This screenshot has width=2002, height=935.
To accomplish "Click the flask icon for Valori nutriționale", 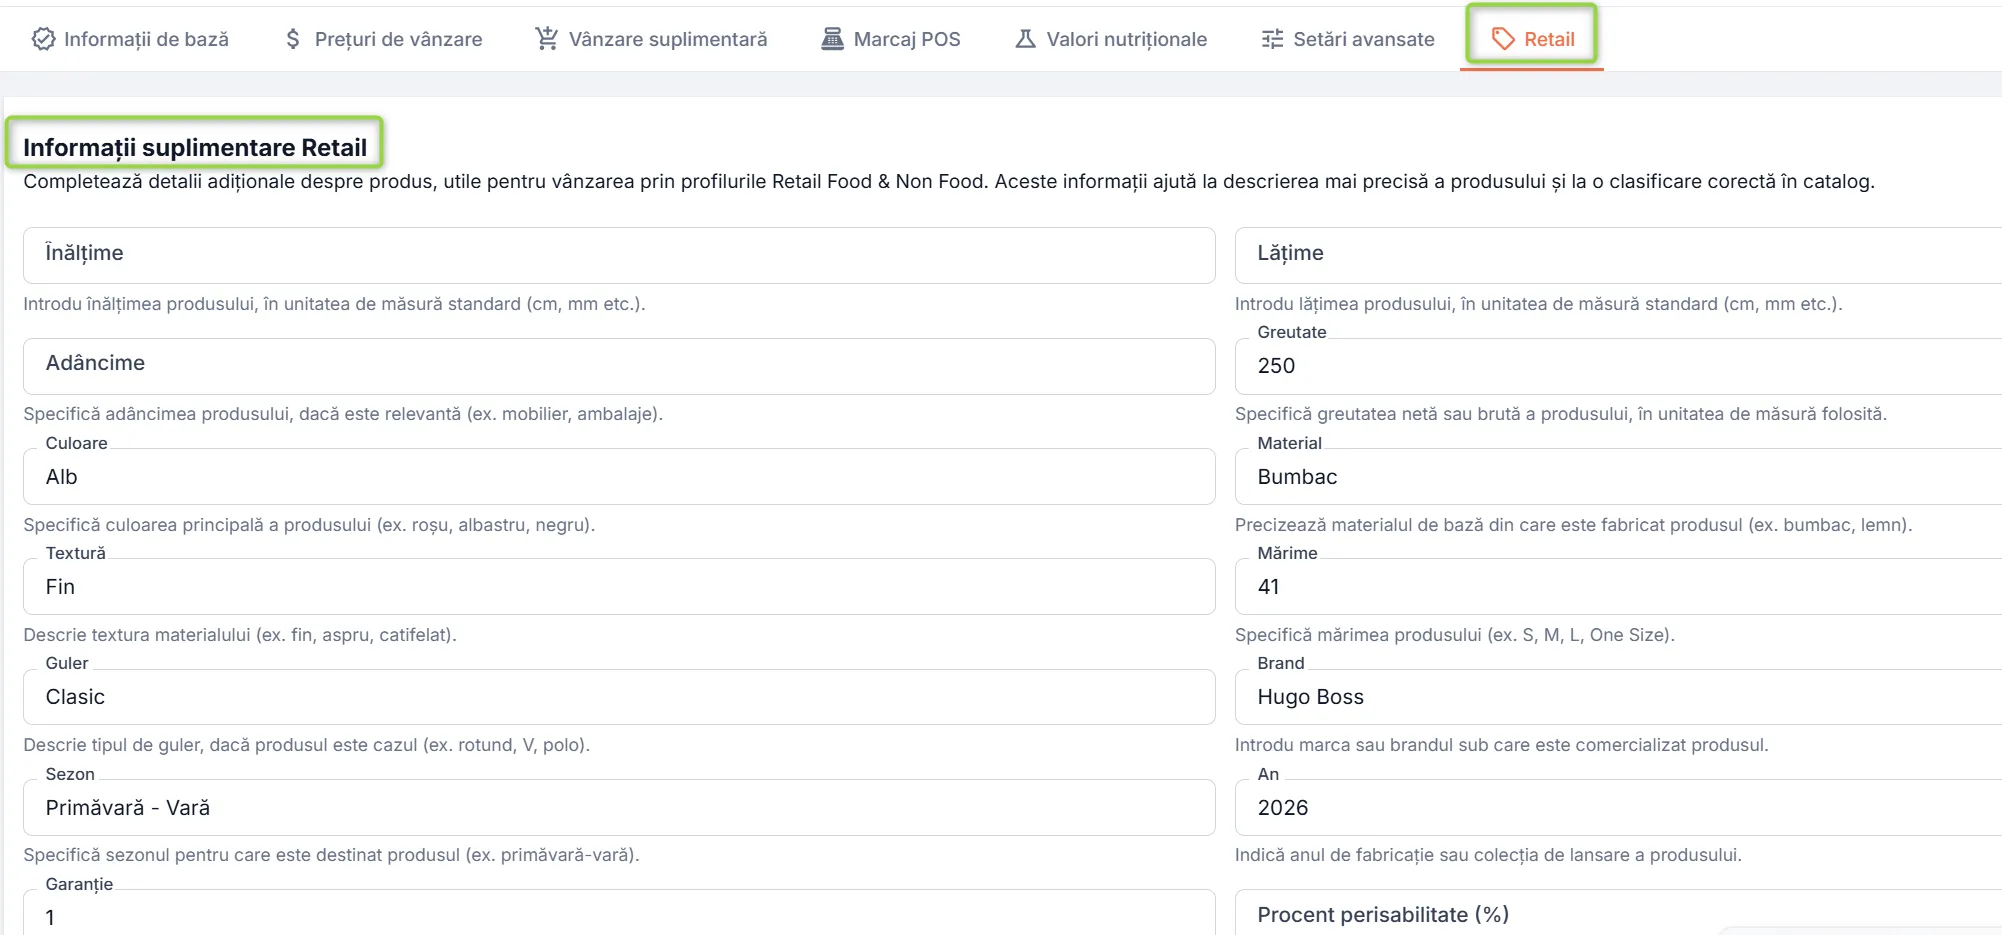I will [x=1025, y=39].
